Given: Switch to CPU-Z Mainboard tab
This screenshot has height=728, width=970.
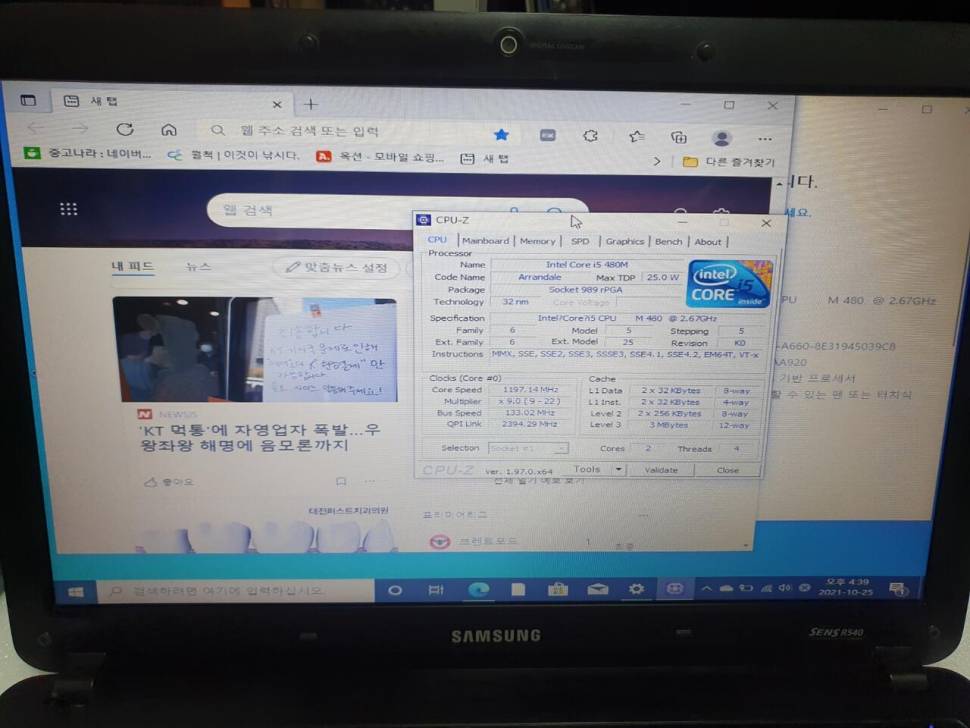Looking at the screenshot, I should (x=486, y=241).
